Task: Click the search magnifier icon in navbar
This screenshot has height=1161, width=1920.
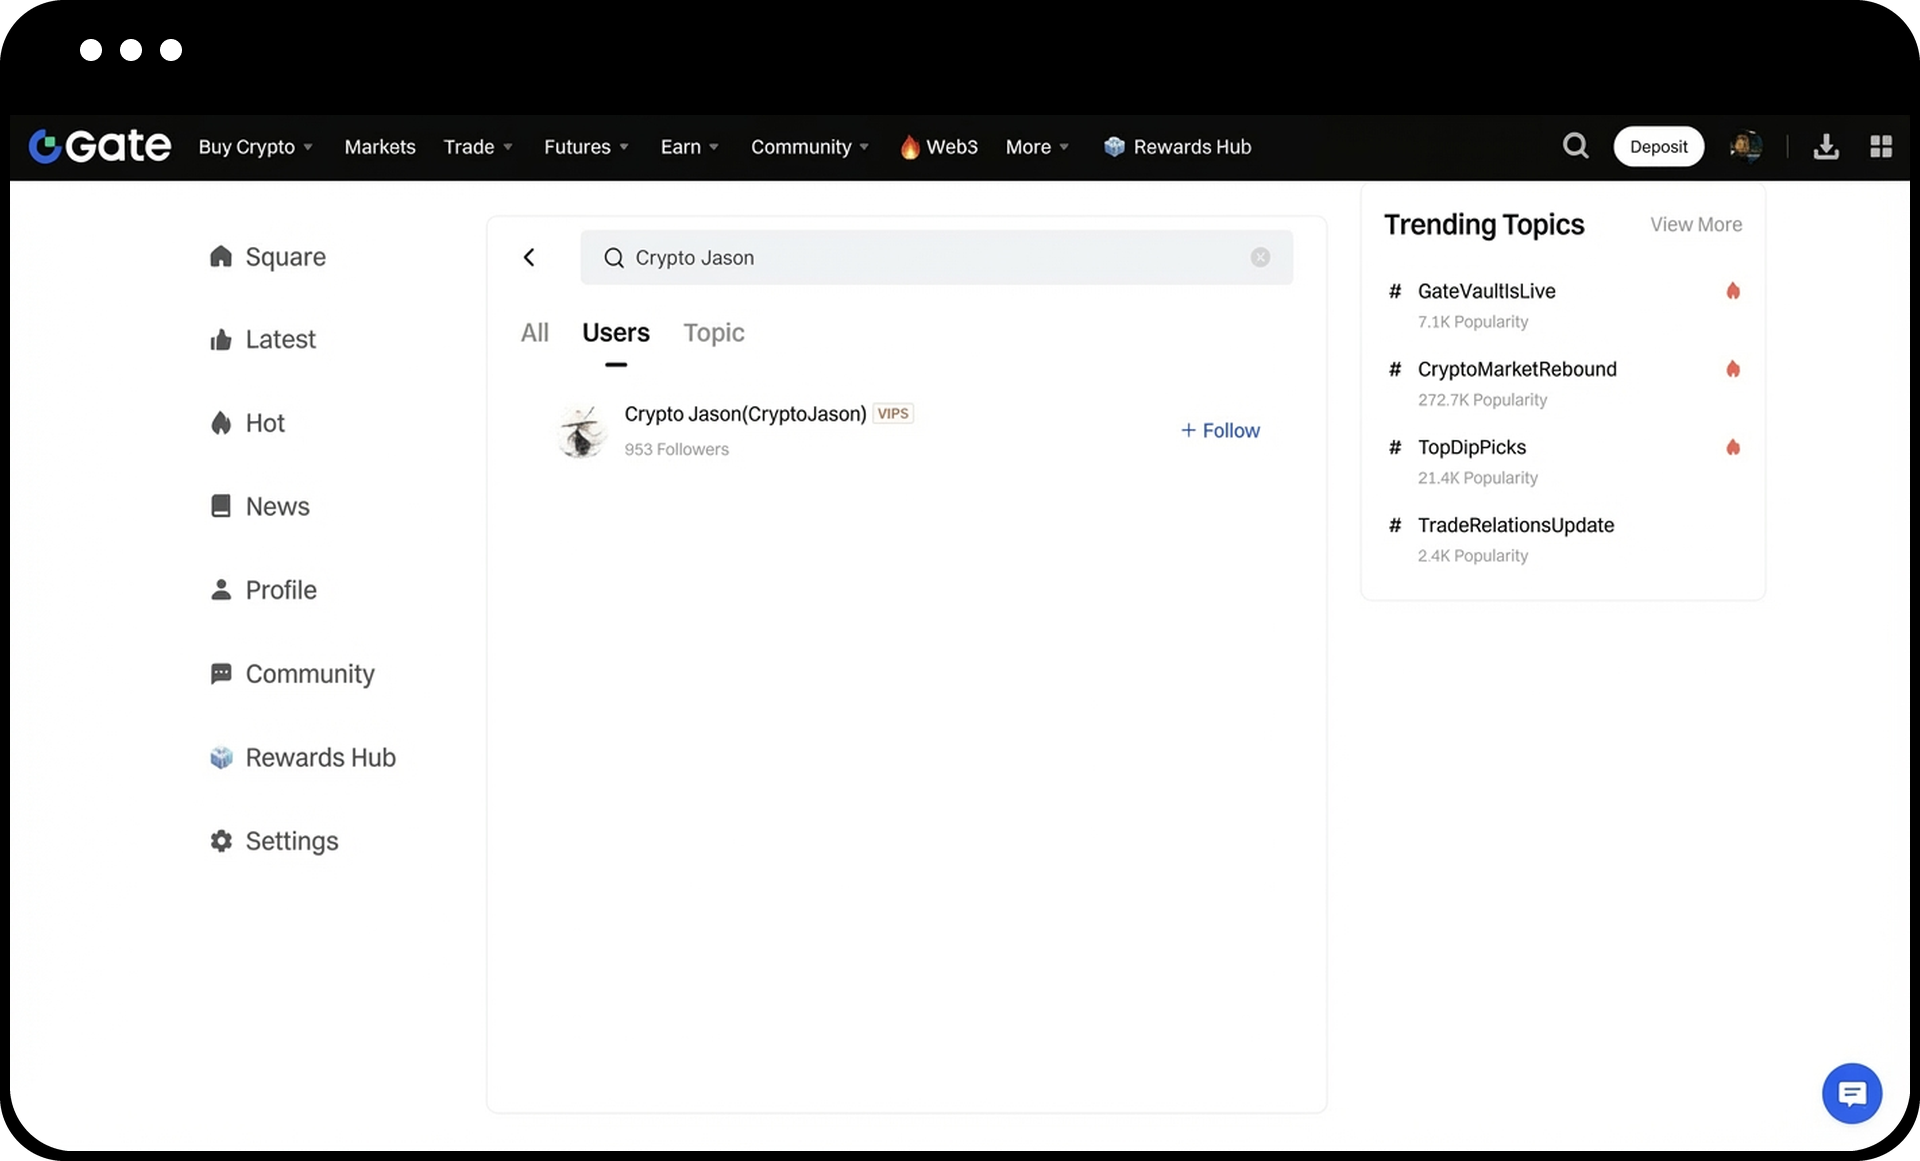Action: click(1575, 146)
